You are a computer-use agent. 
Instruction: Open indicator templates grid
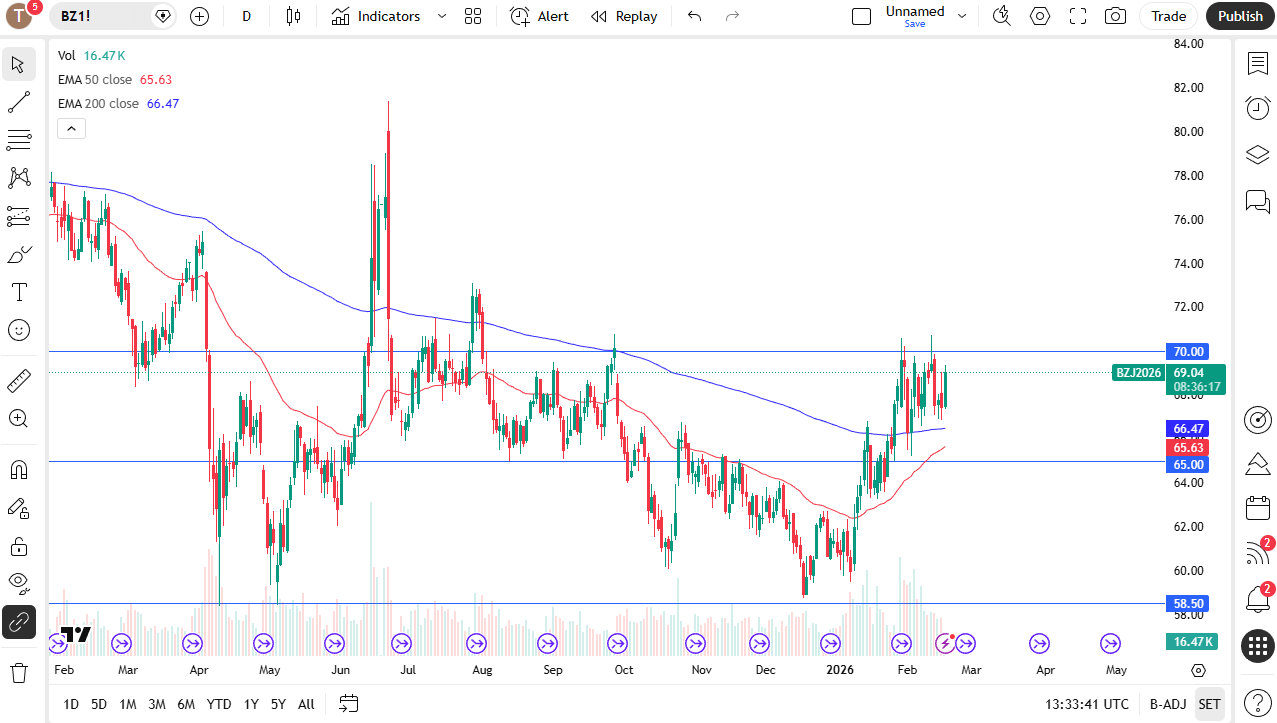click(473, 16)
